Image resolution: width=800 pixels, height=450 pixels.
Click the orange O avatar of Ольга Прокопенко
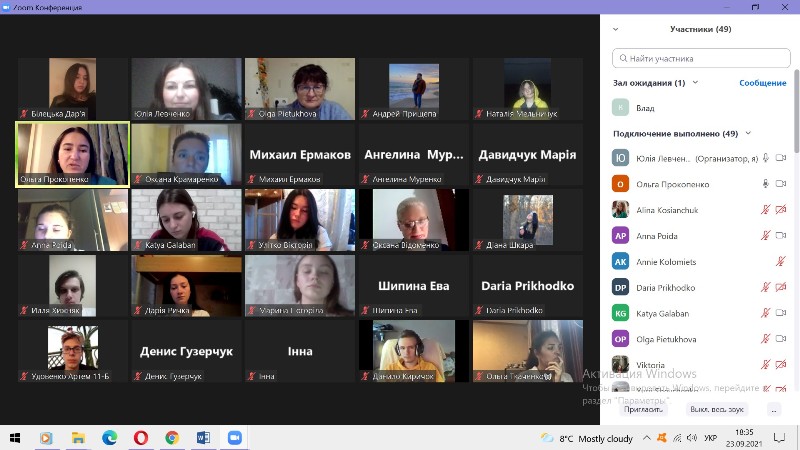coord(620,184)
